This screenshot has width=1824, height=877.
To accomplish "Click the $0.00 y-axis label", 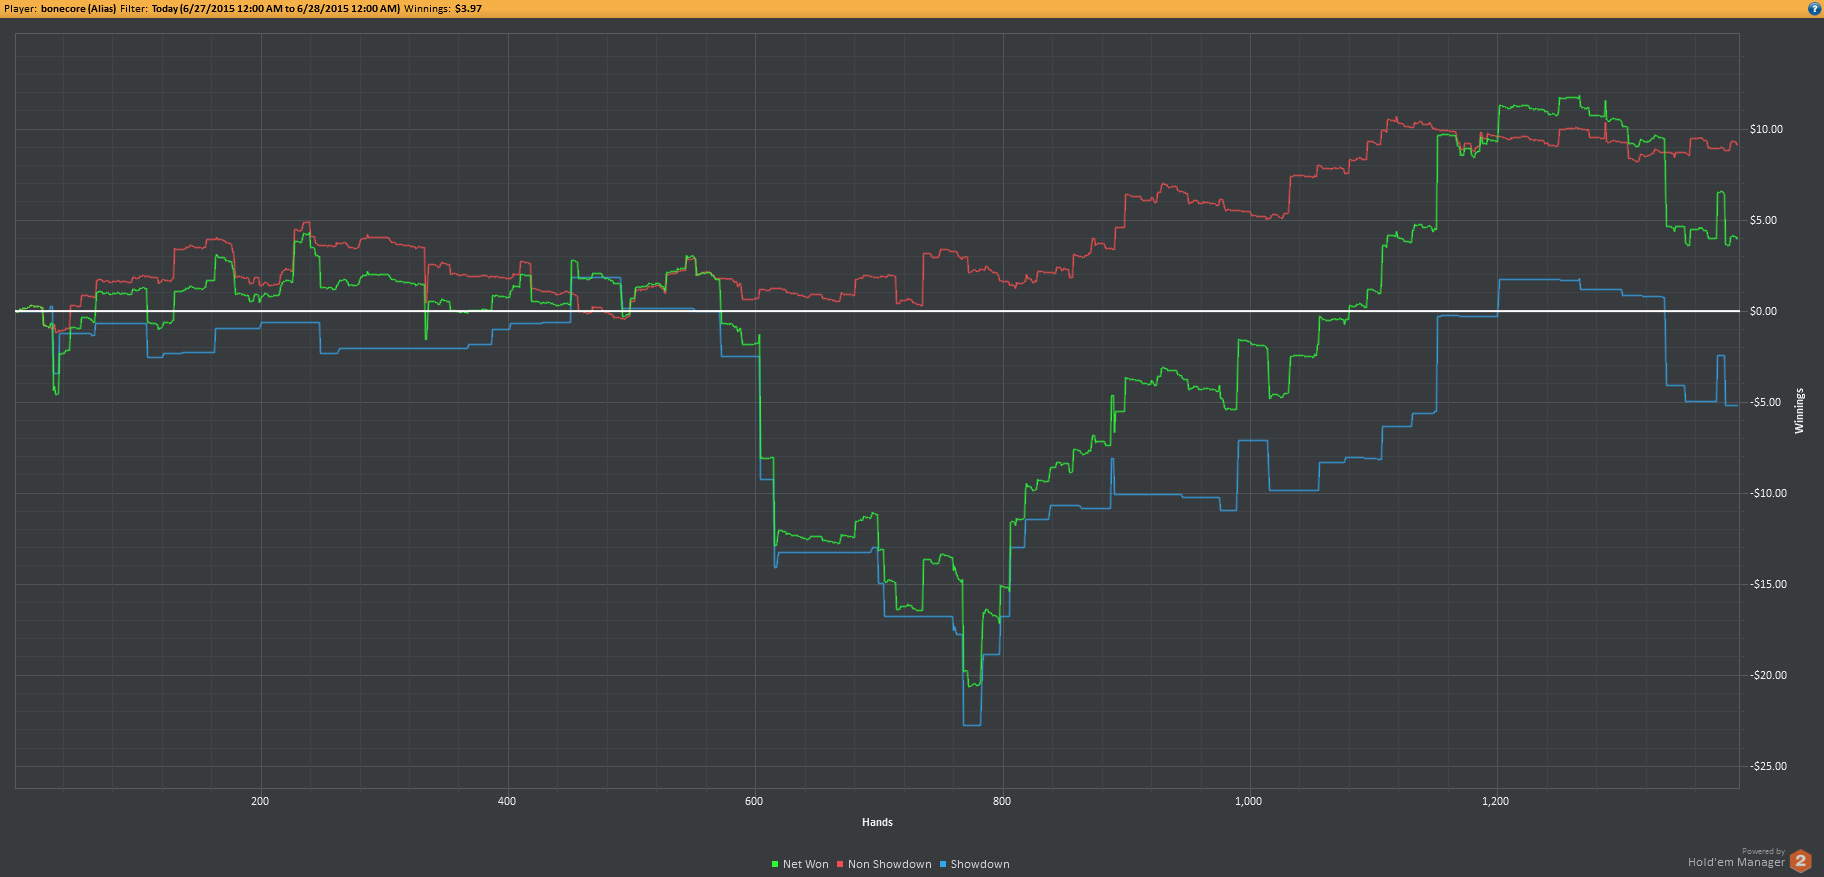I will 1763,311.
